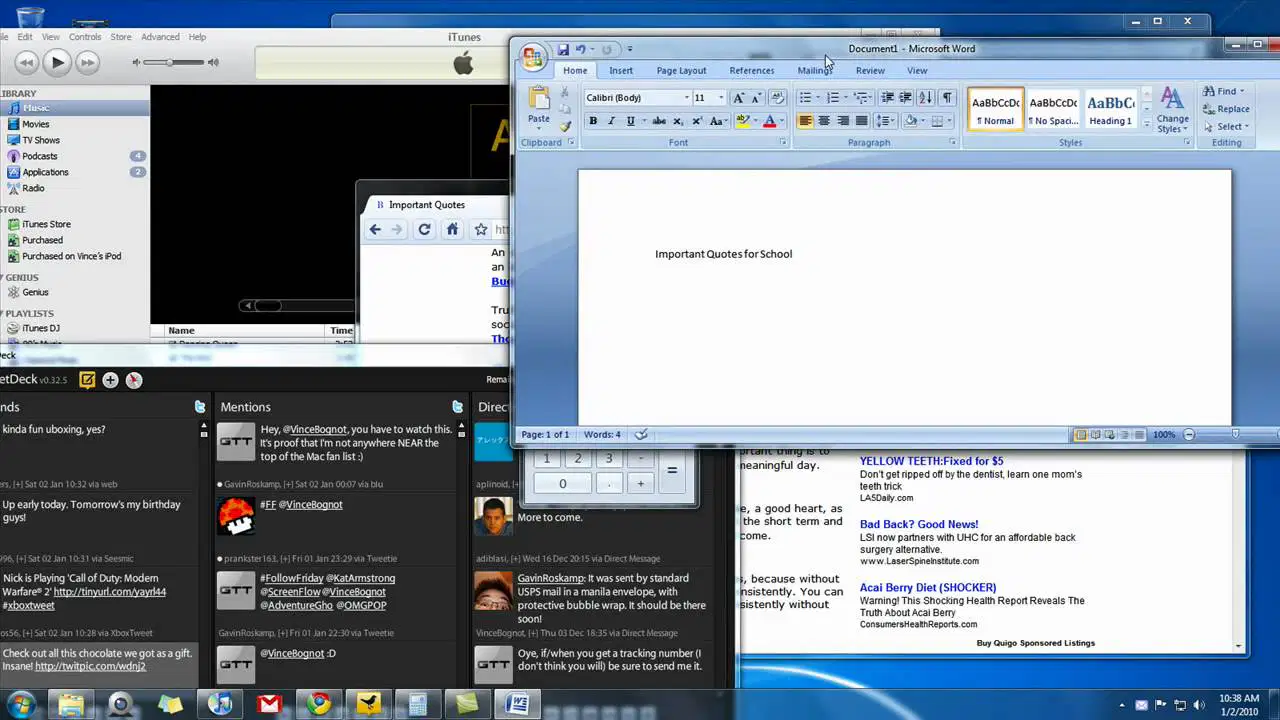
Task: Switch to the Insert tab in Word
Action: point(621,71)
